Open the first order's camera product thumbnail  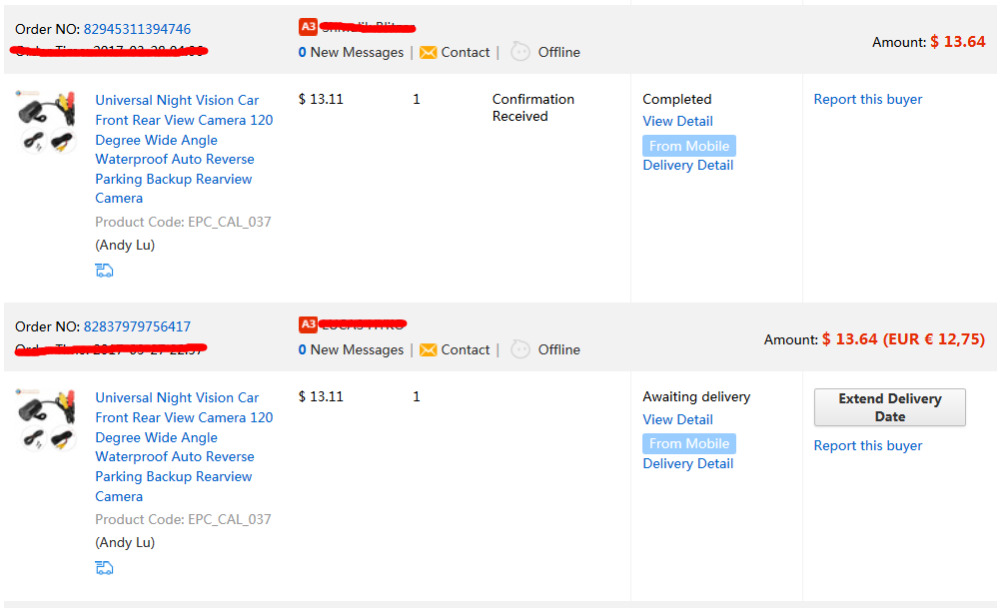46,121
